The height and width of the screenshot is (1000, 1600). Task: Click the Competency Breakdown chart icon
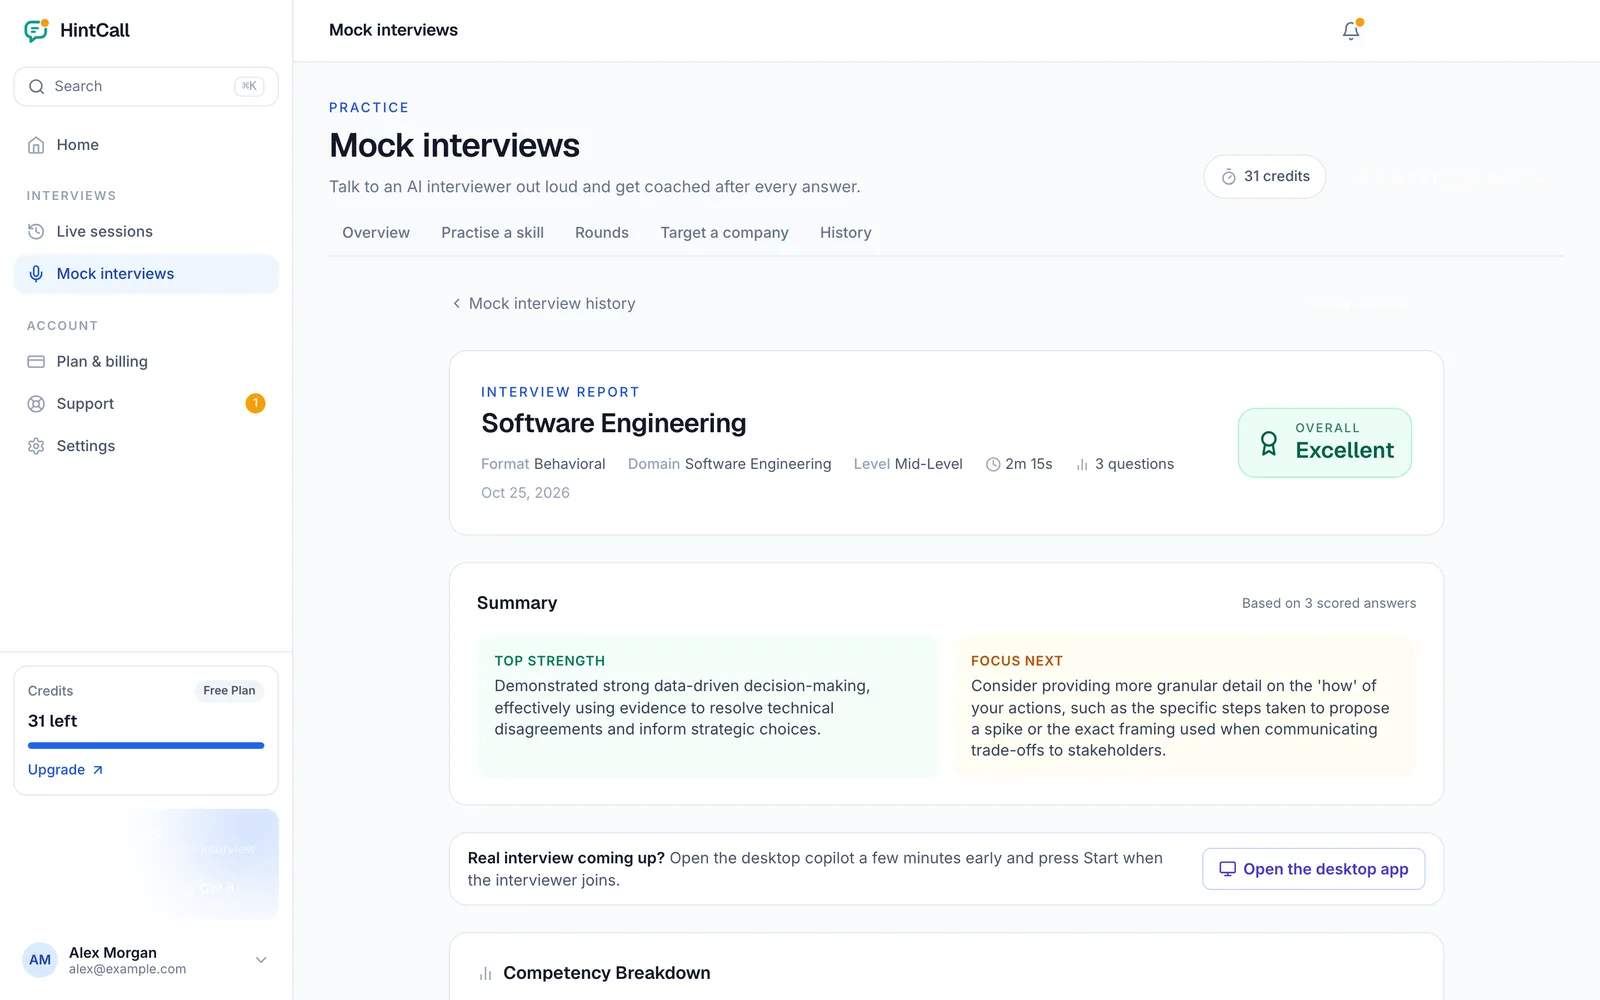click(486, 973)
